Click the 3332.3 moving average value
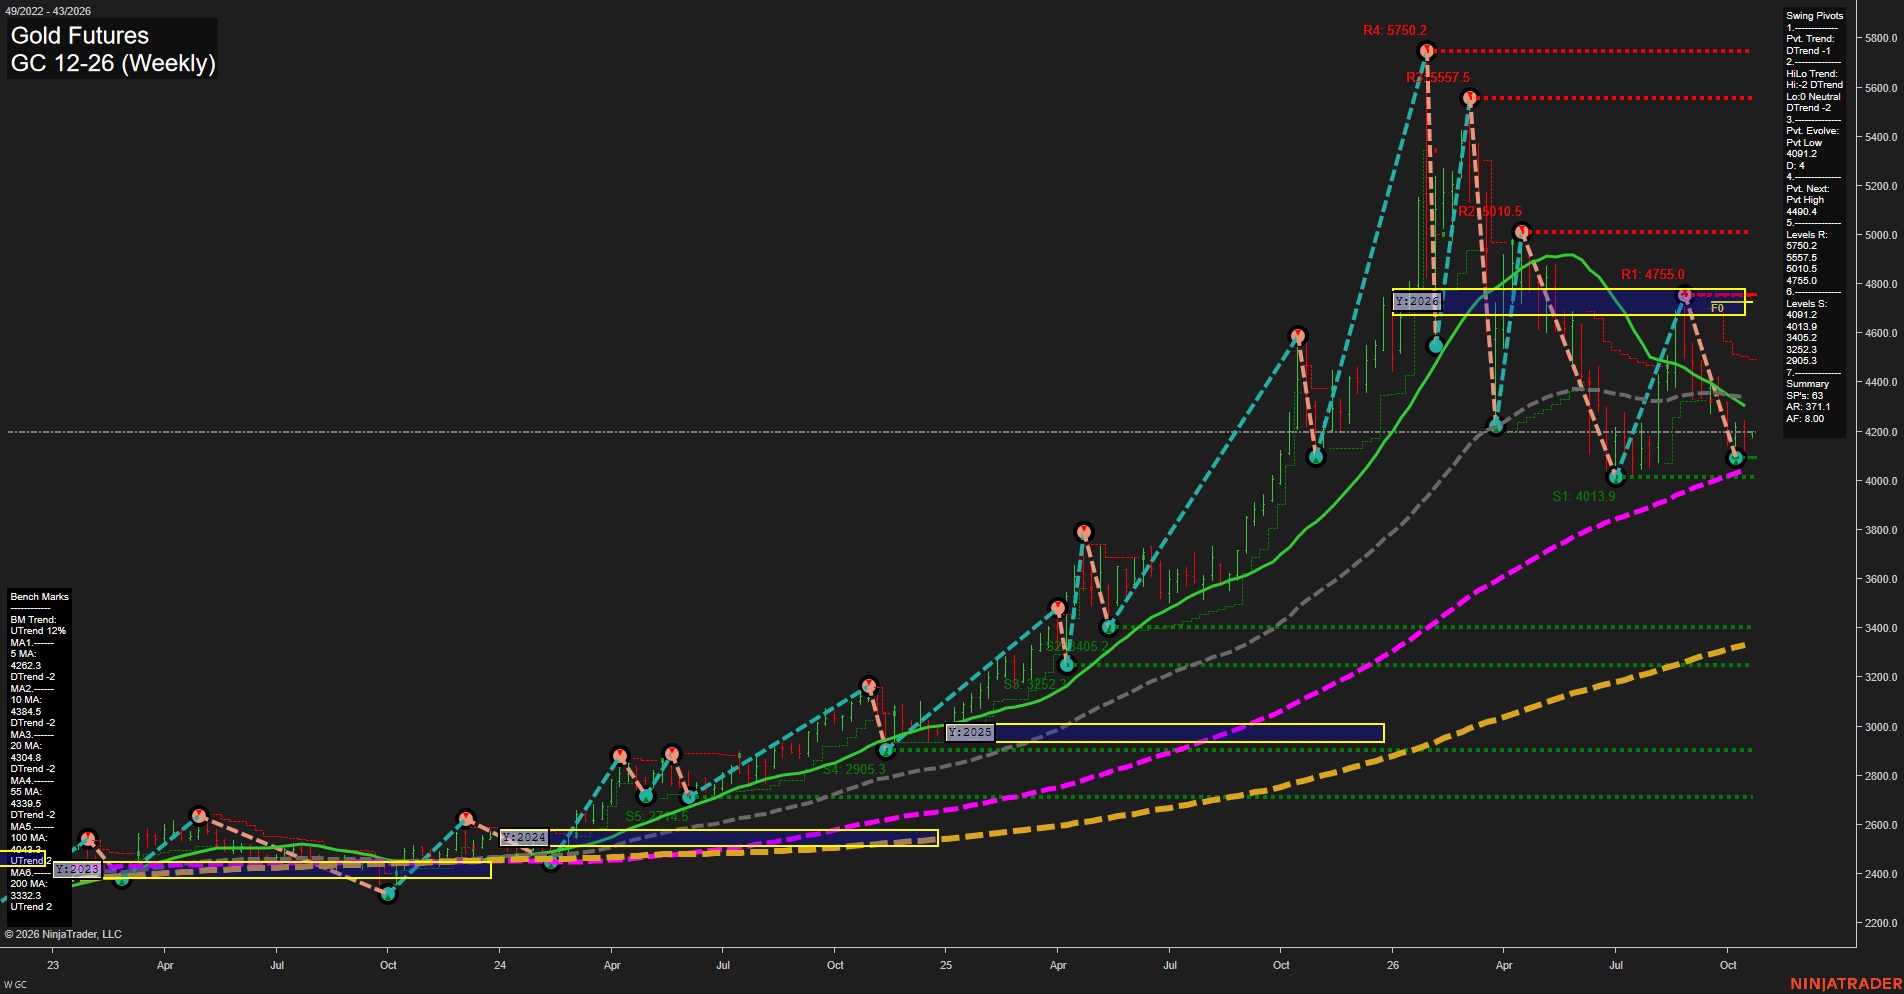Screen dimensions: 1904x994 pos(26,895)
